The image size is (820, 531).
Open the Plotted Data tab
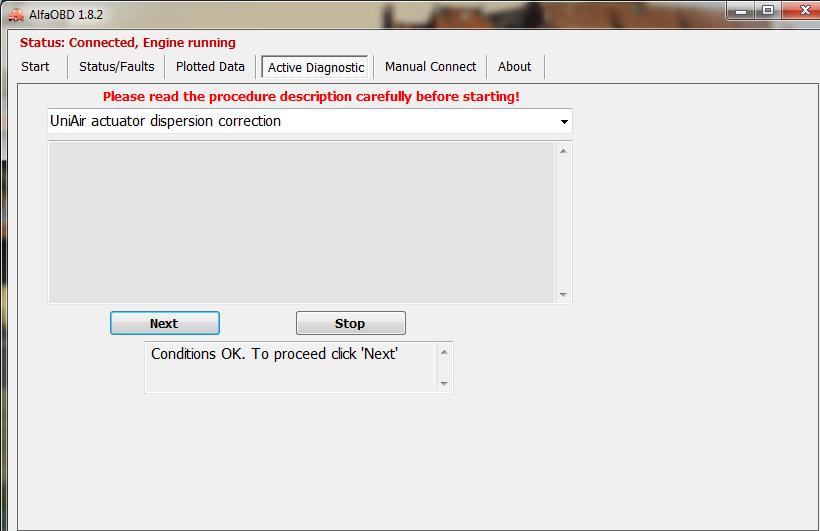tap(210, 66)
